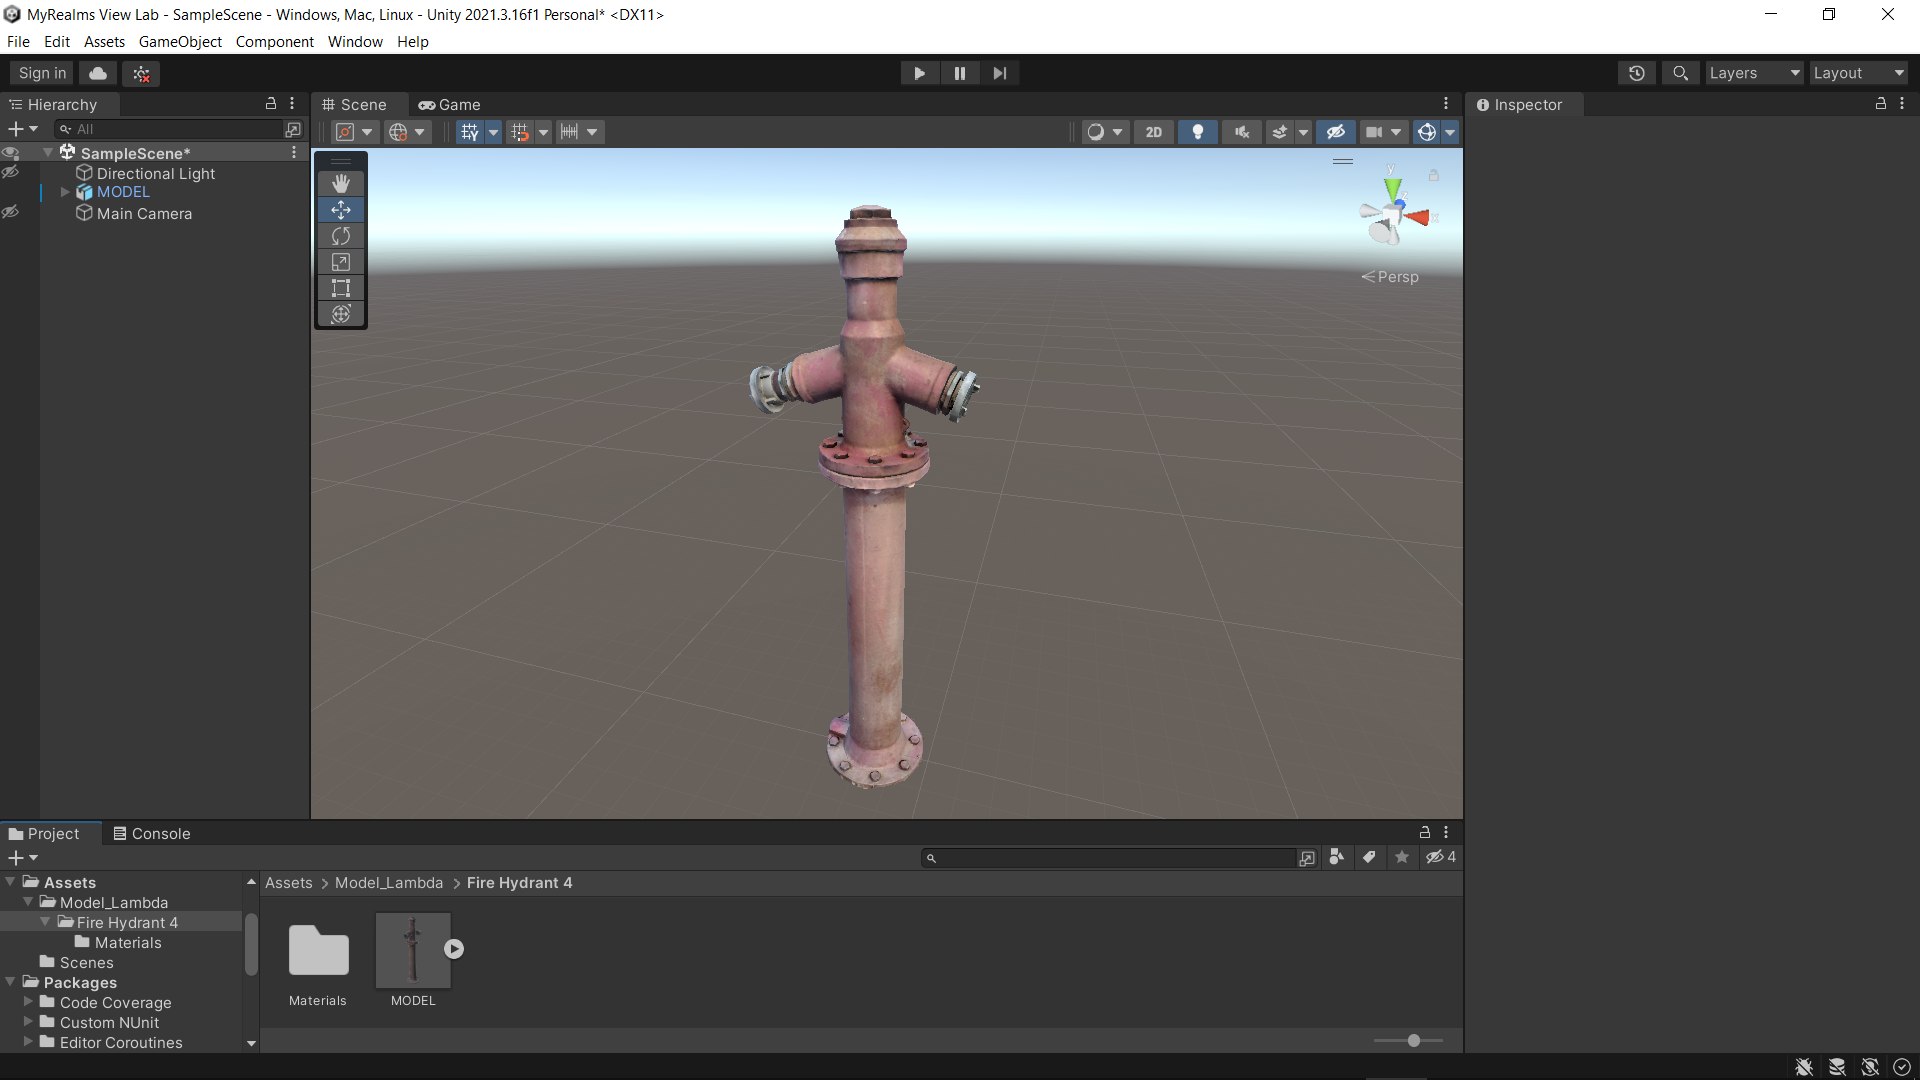
Task: Click Model_Lambda in breadcrumb path
Action: click(x=389, y=883)
